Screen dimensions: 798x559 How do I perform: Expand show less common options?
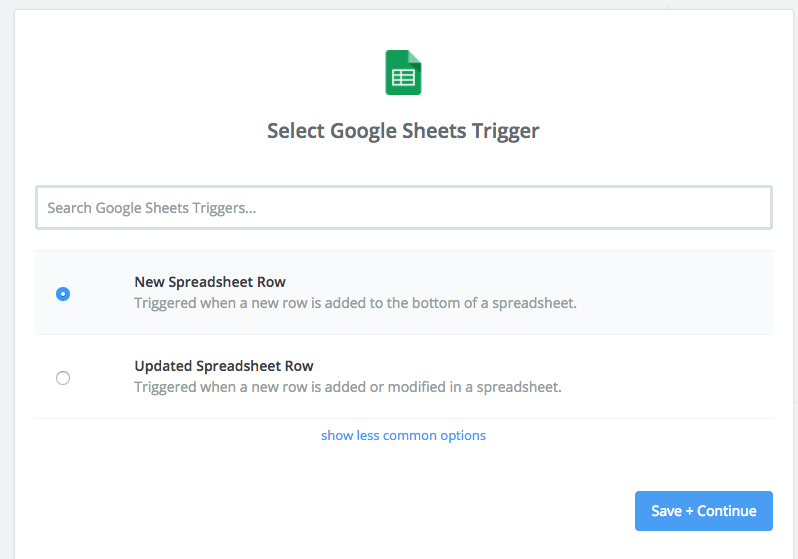[x=403, y=435]
